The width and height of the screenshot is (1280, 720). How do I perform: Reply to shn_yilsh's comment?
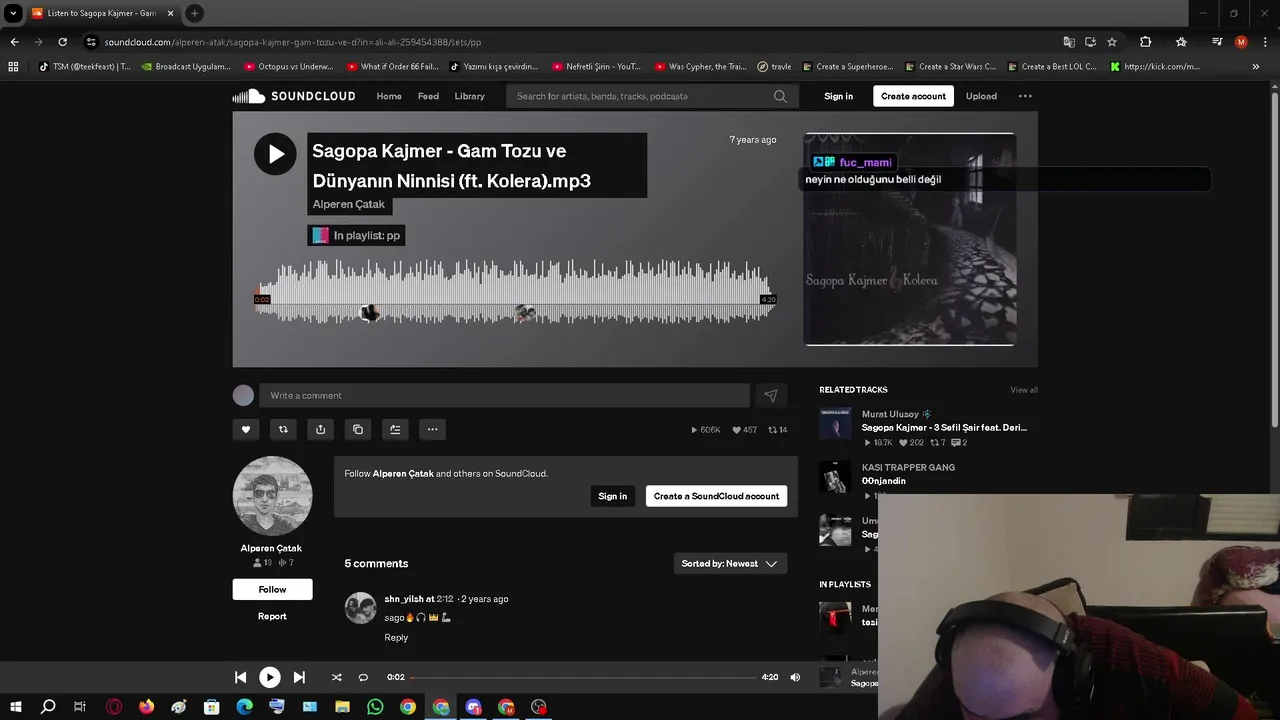pos(396,637)
